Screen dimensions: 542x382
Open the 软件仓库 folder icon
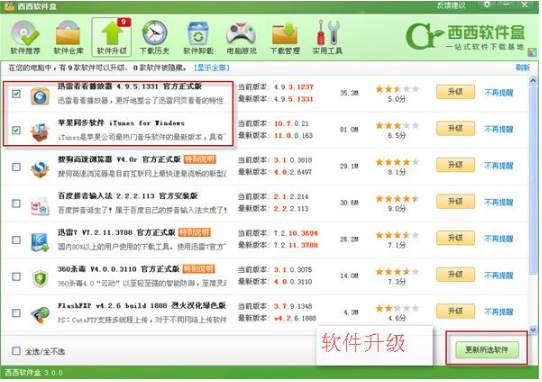click(x=68, y=38)
